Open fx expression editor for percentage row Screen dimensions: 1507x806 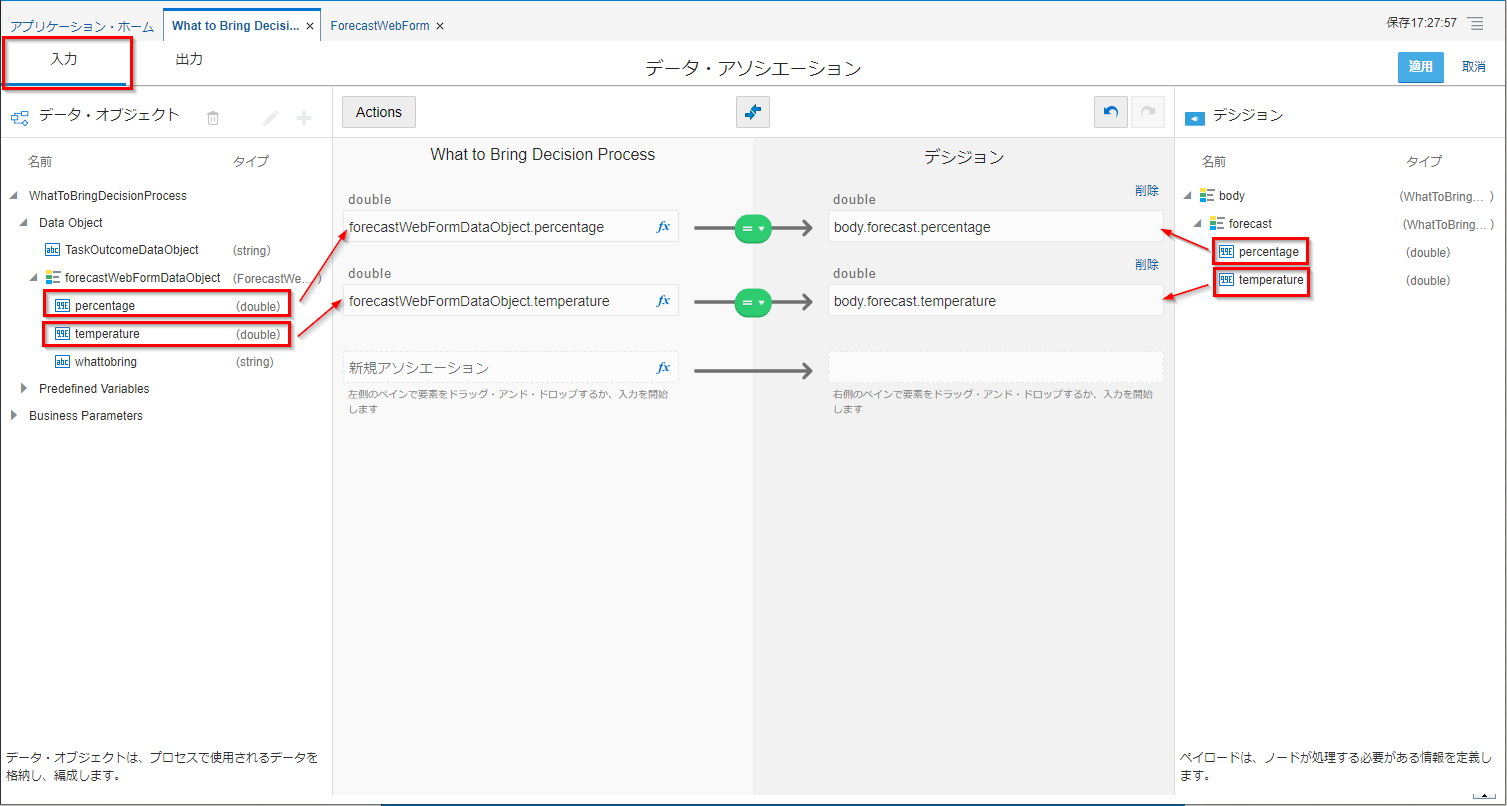(x=662, y=227)
